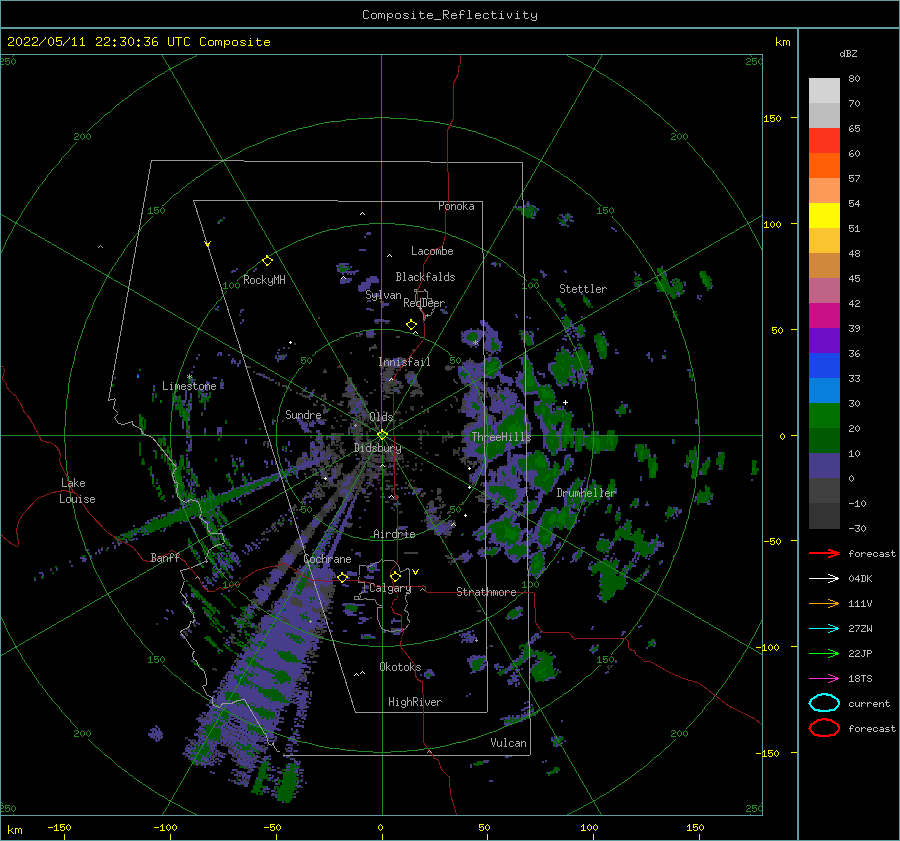Viewport: 900px width, 841px height.
Task: Click the orange 111V arrow icon
Action: (x=824, y=603)
